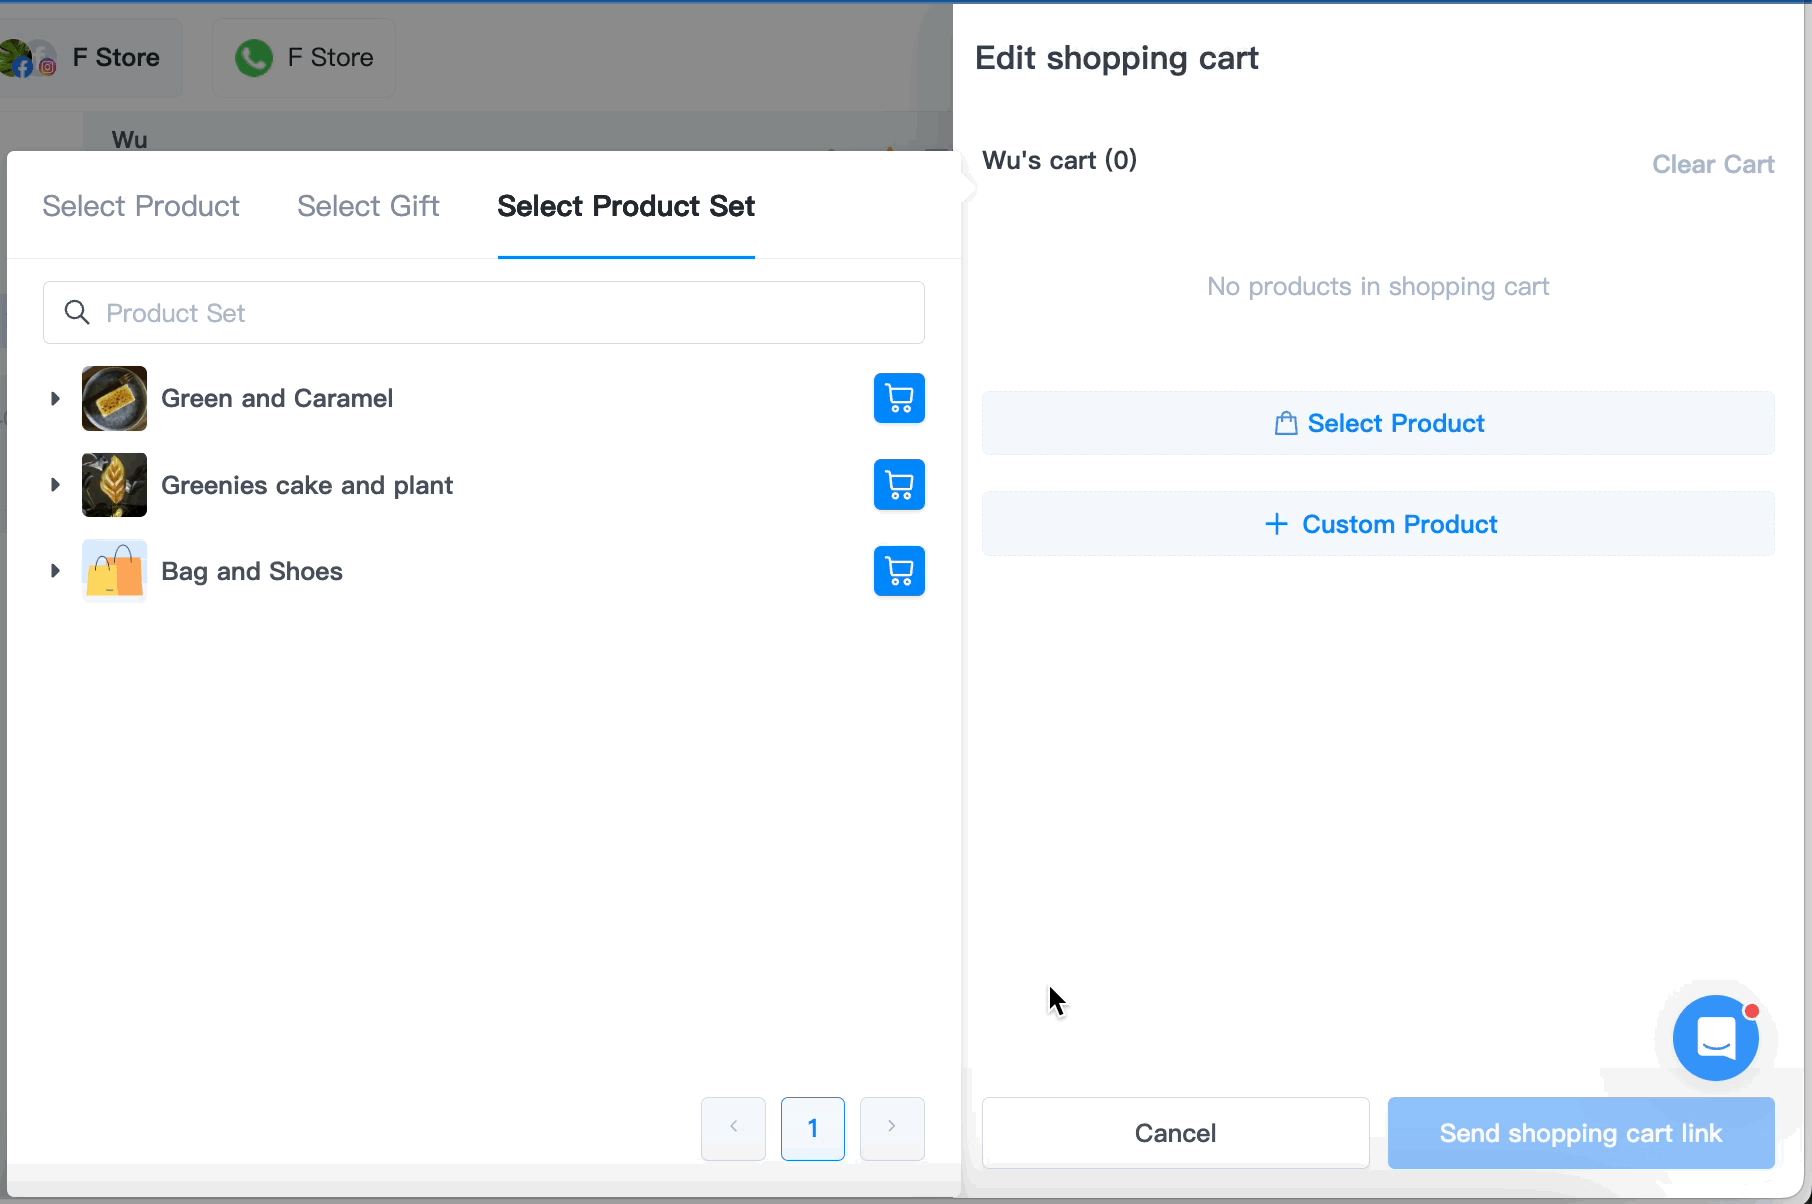
Task: Expand the Bag and Shoes set
Action: 55,571
